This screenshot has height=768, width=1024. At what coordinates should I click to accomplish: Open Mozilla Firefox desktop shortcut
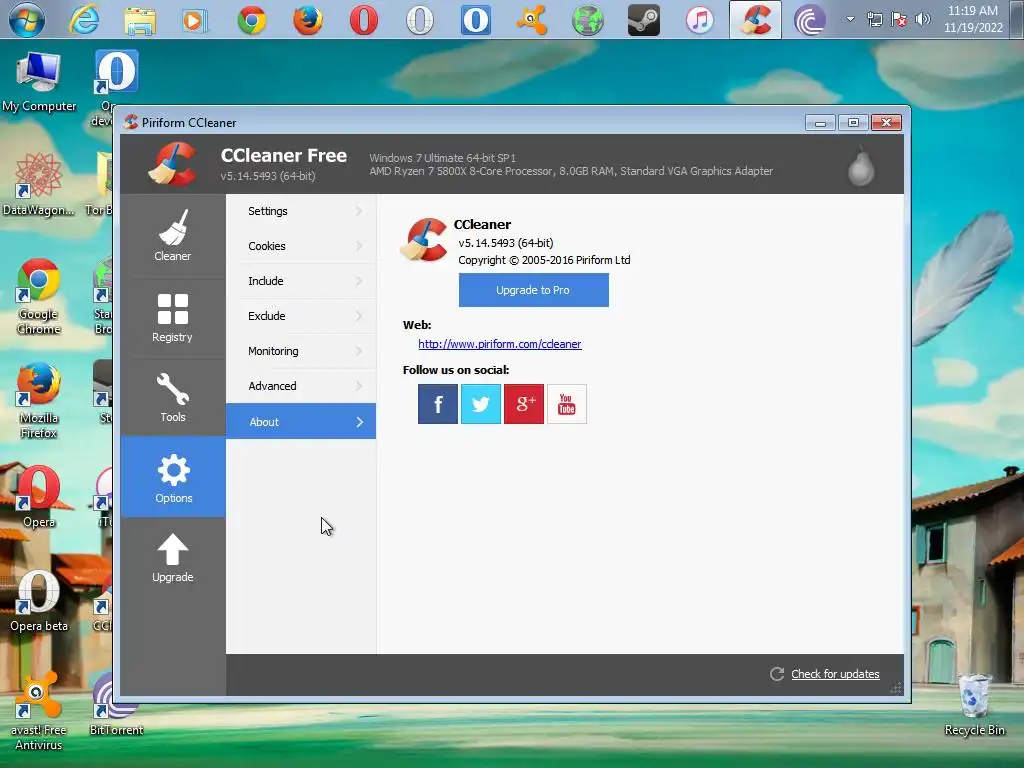click(x=39, y=401)
